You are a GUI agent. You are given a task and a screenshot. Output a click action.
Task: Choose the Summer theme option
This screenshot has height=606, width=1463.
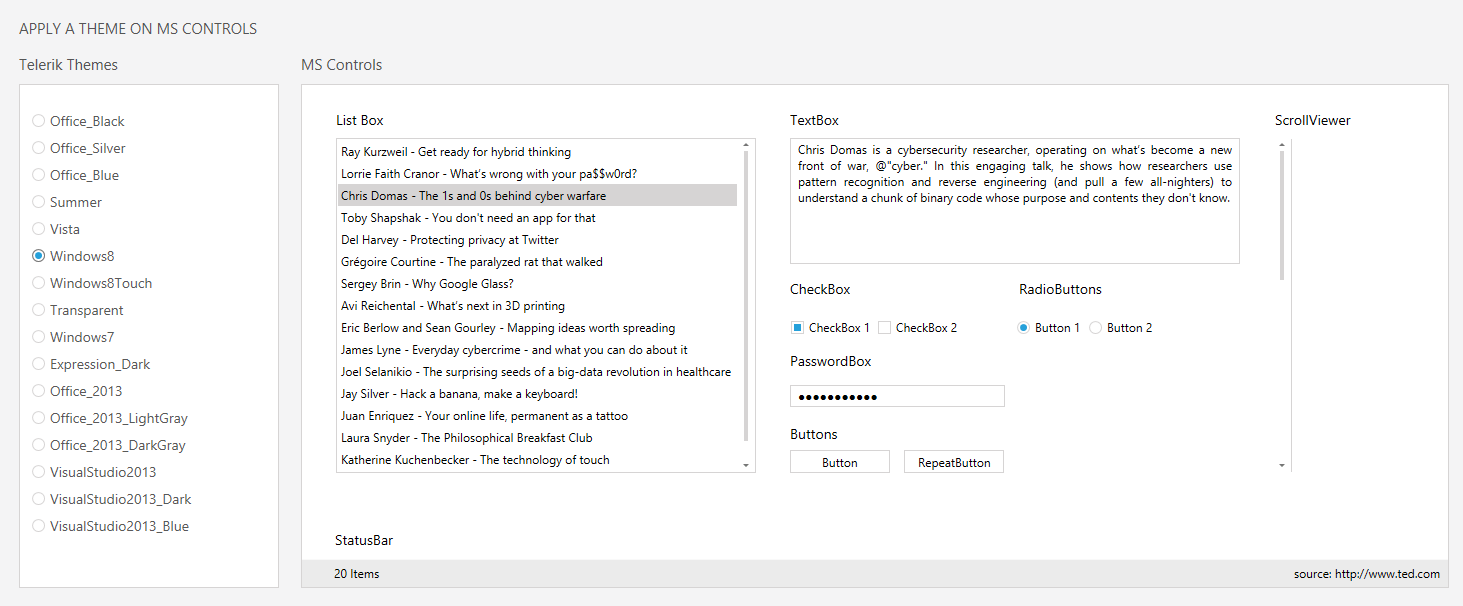point(39,202)
